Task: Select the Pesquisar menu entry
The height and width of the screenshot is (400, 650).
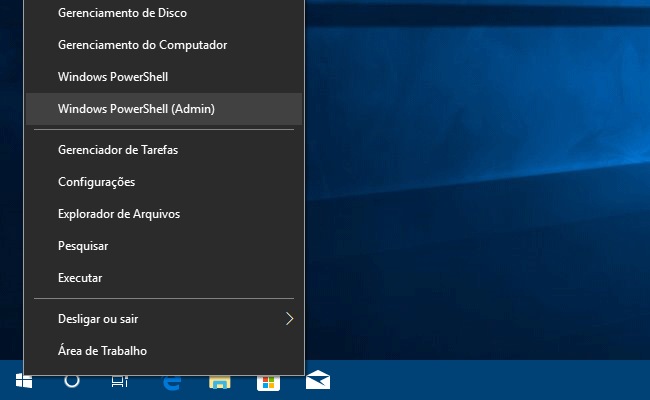Action: coord(164,246)
